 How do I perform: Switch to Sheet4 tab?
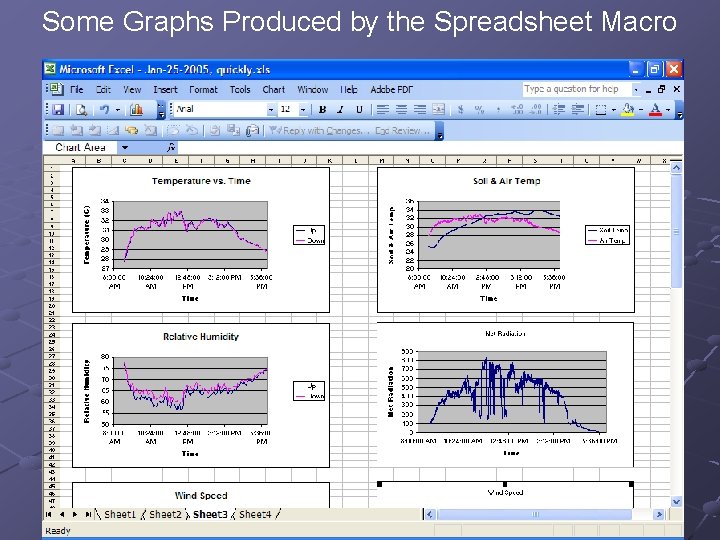coord(255,514)
